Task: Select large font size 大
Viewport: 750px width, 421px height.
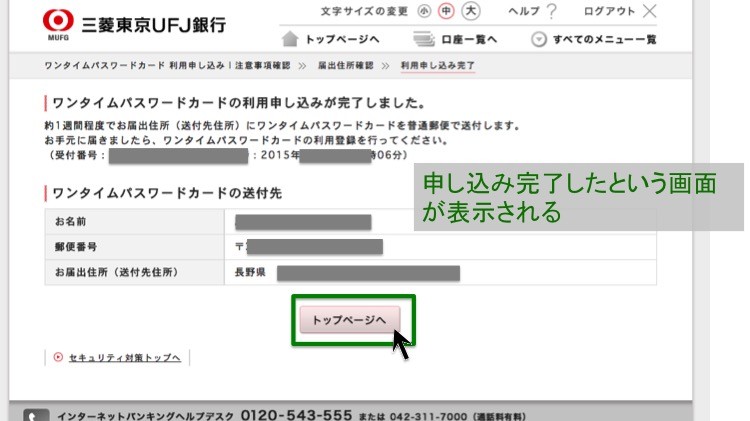Action: point(471,11)
